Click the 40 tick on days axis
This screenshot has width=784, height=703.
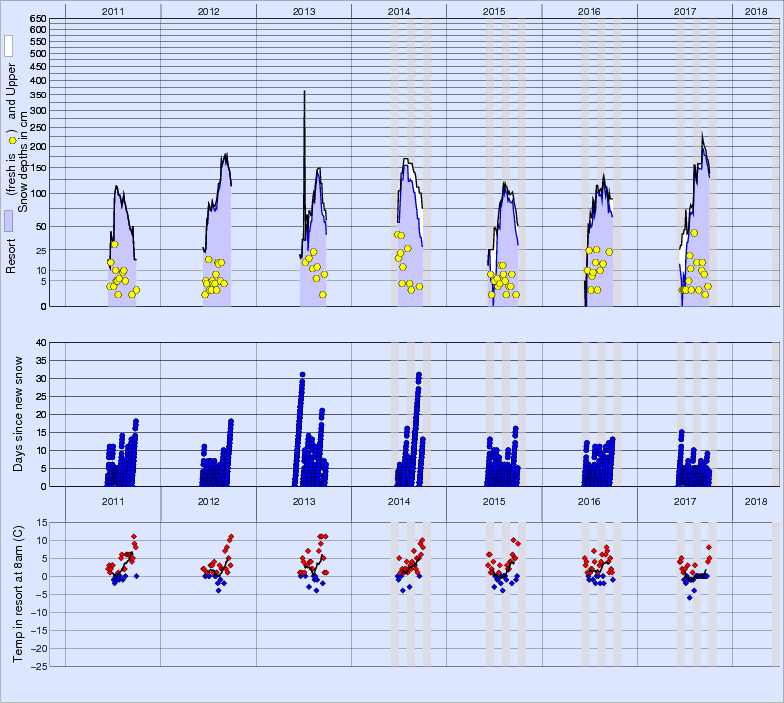pos(41,342)
